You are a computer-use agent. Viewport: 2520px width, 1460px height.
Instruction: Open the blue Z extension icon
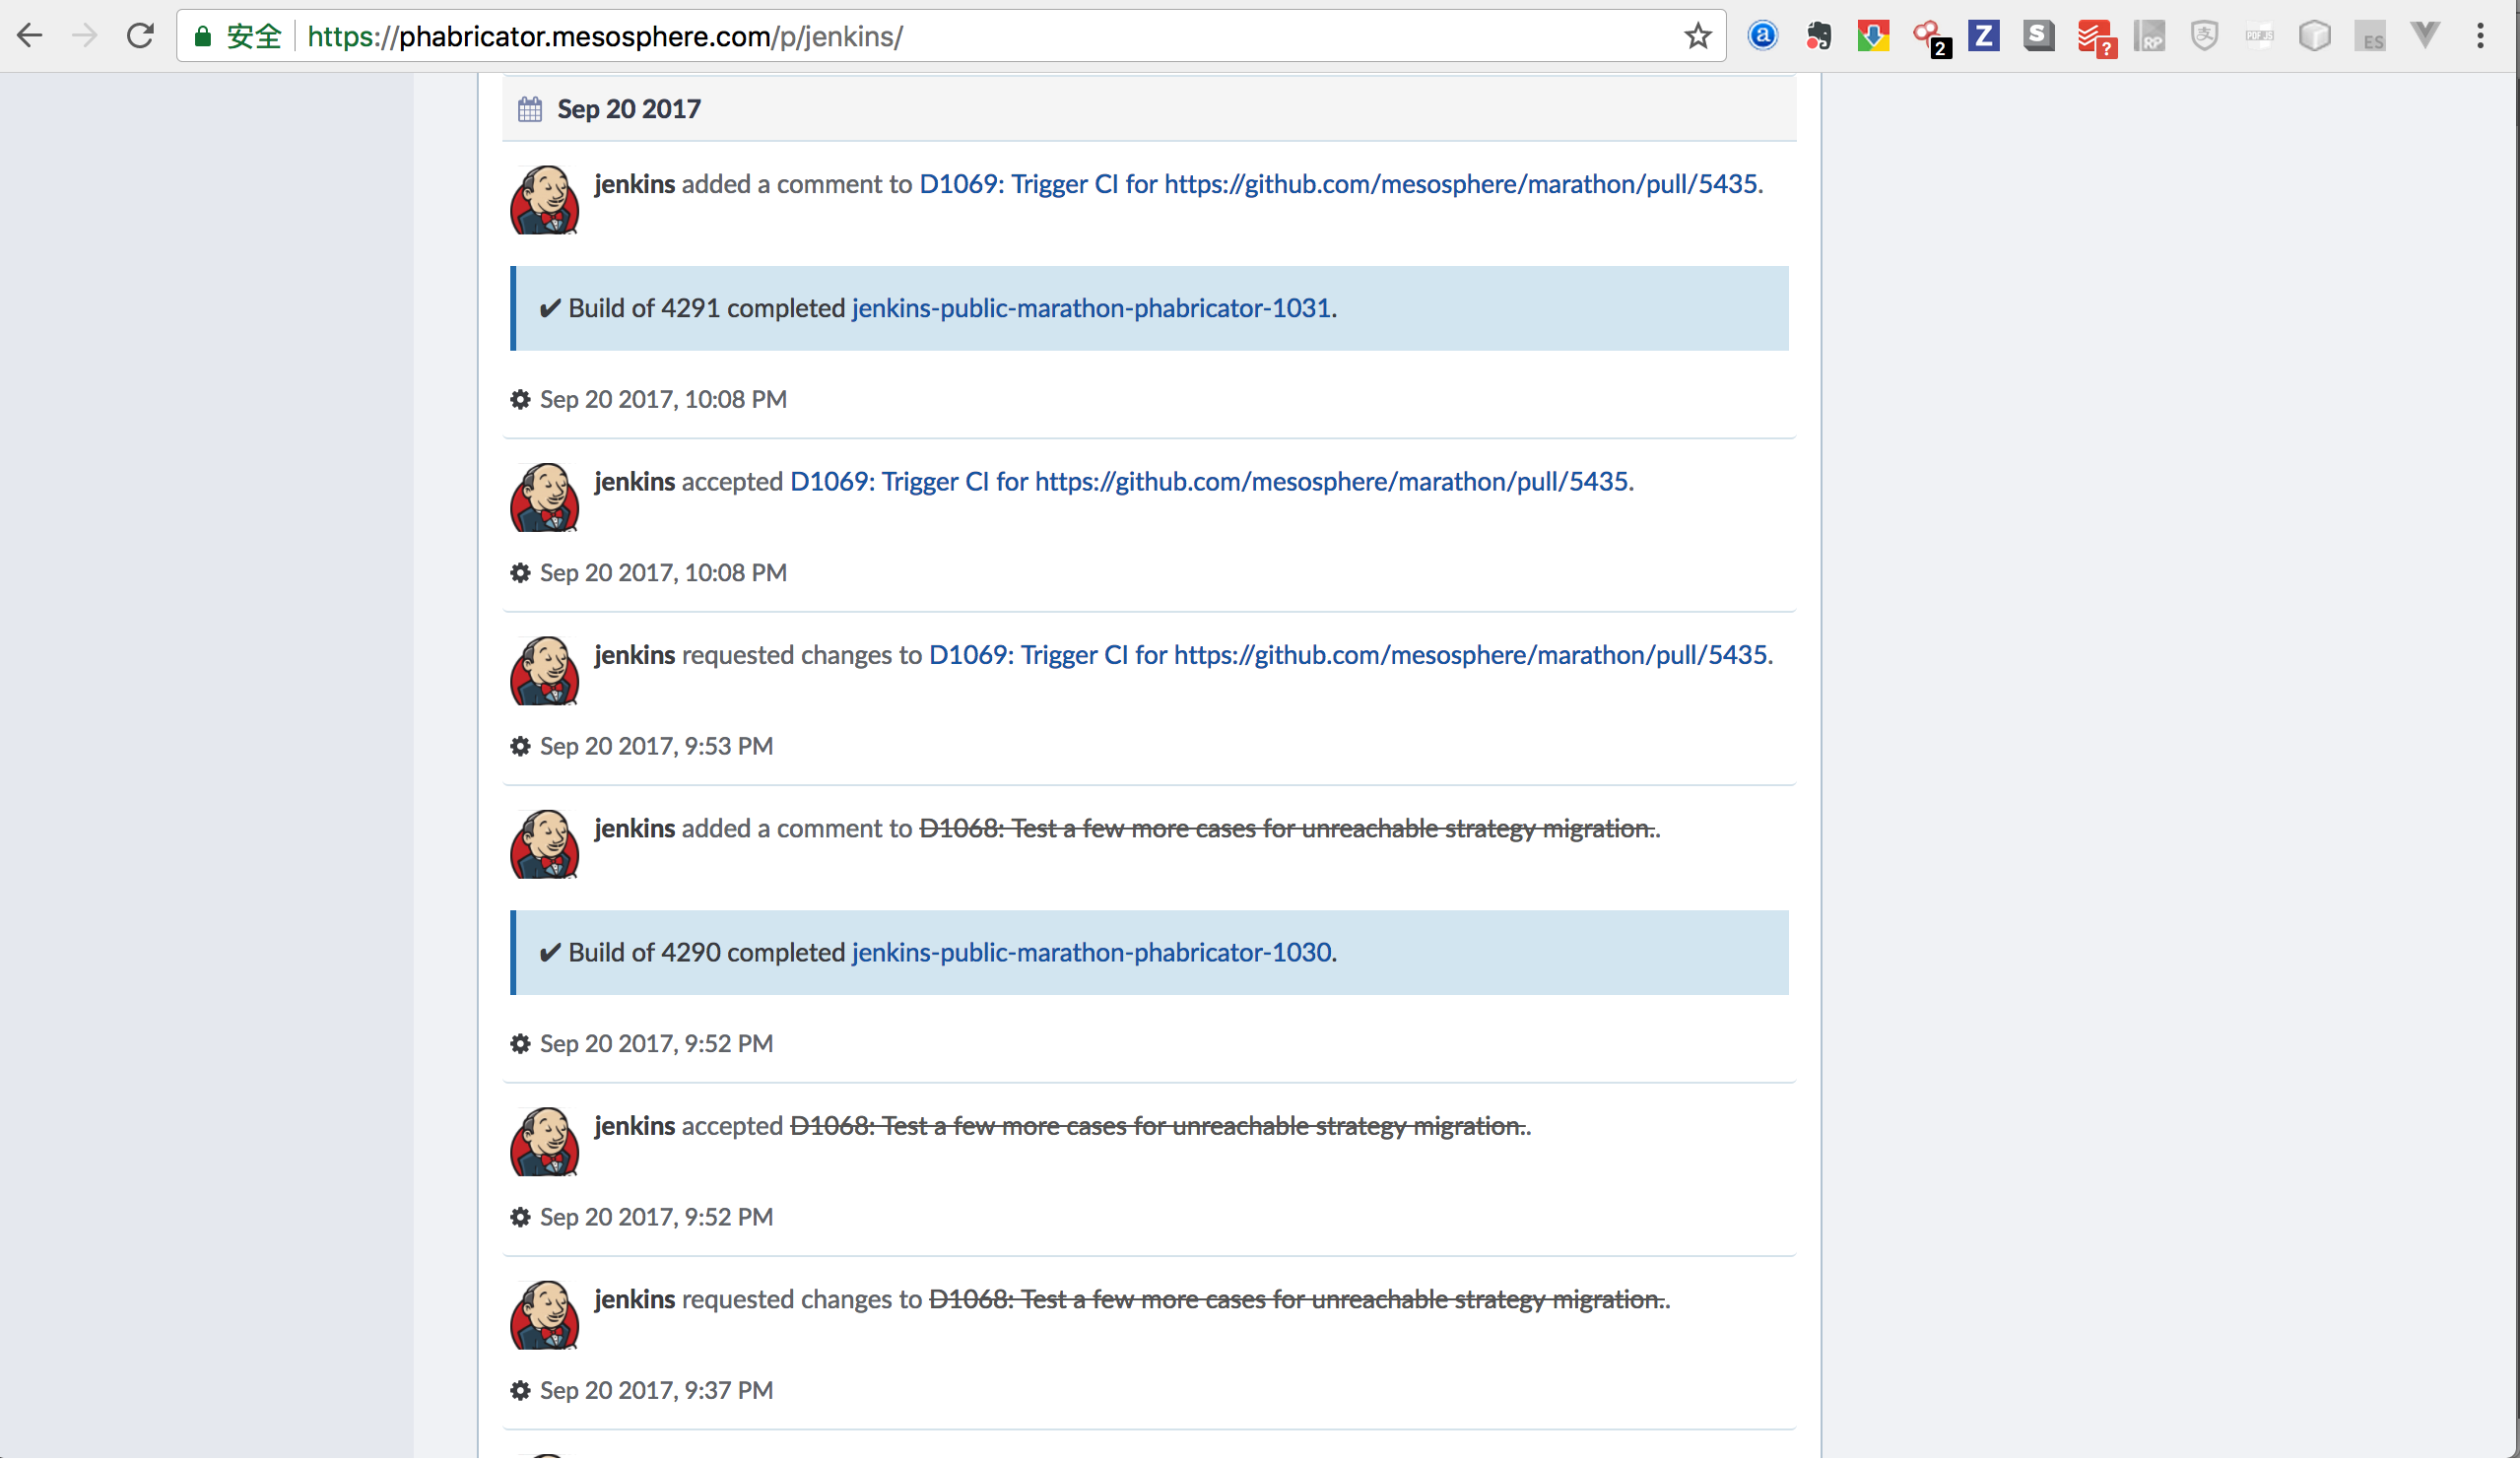click(x=1983, y=37)
